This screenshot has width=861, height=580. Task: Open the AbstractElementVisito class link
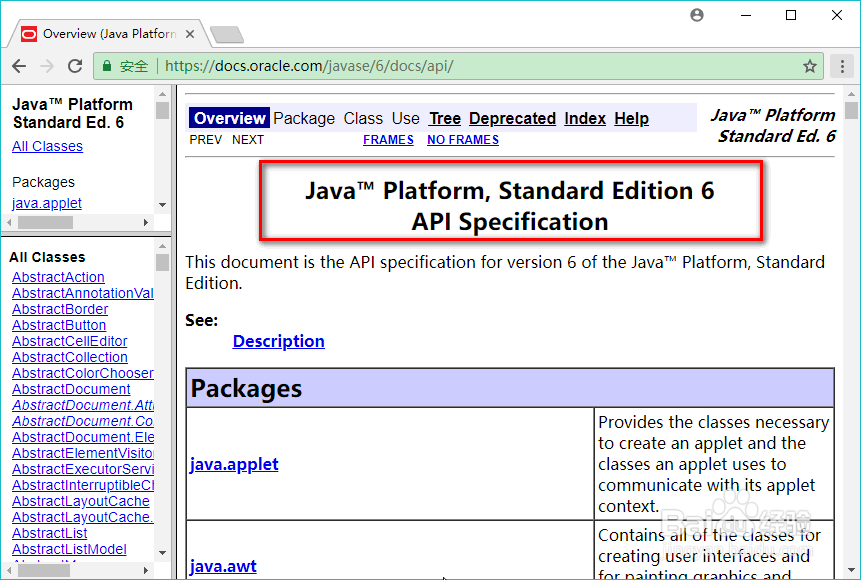click(x=83, y=453)
